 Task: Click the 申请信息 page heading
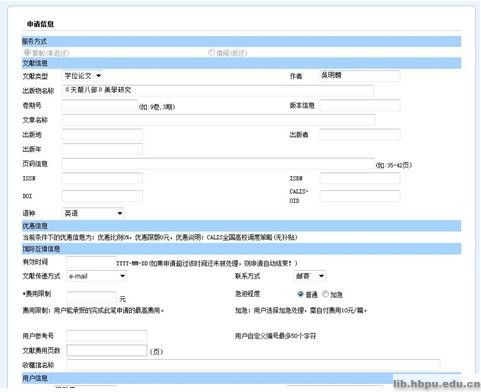(40, 24)
